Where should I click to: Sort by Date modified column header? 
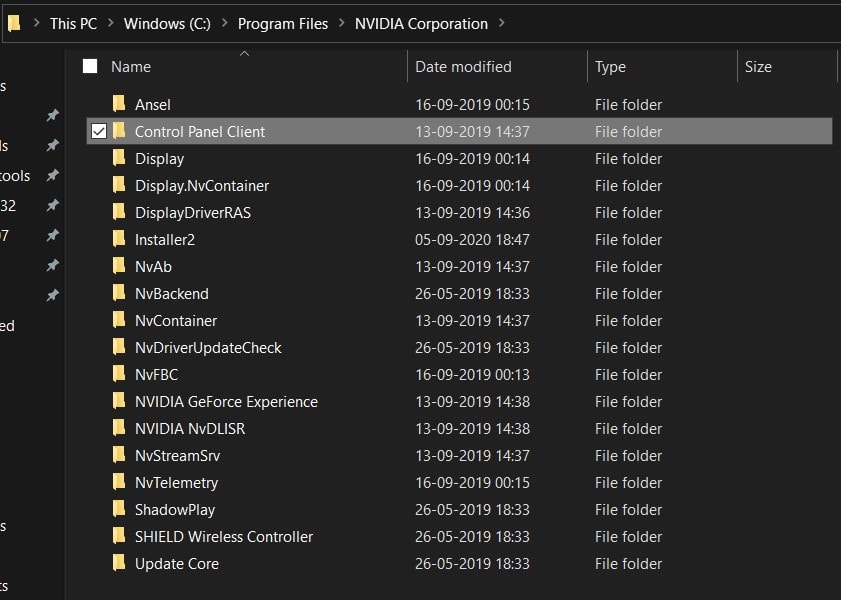pos(463,66)
